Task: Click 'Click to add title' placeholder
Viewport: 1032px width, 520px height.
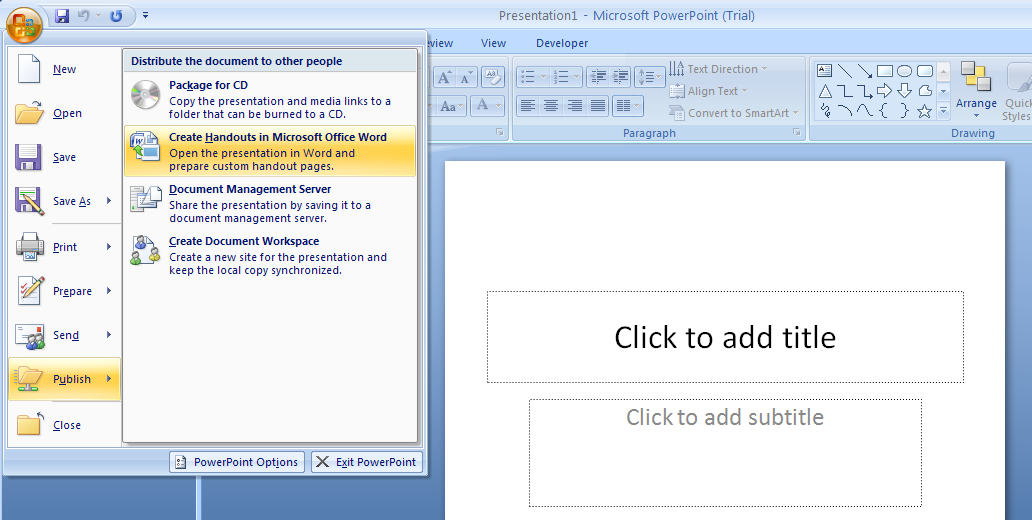Action: tap(725, 337)
